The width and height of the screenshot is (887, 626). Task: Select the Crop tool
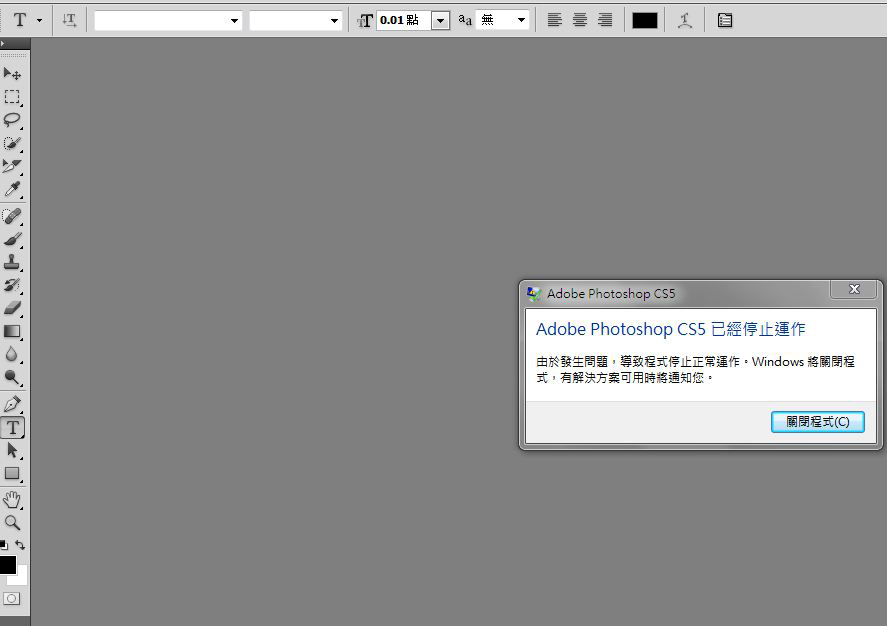pos(12,166)
